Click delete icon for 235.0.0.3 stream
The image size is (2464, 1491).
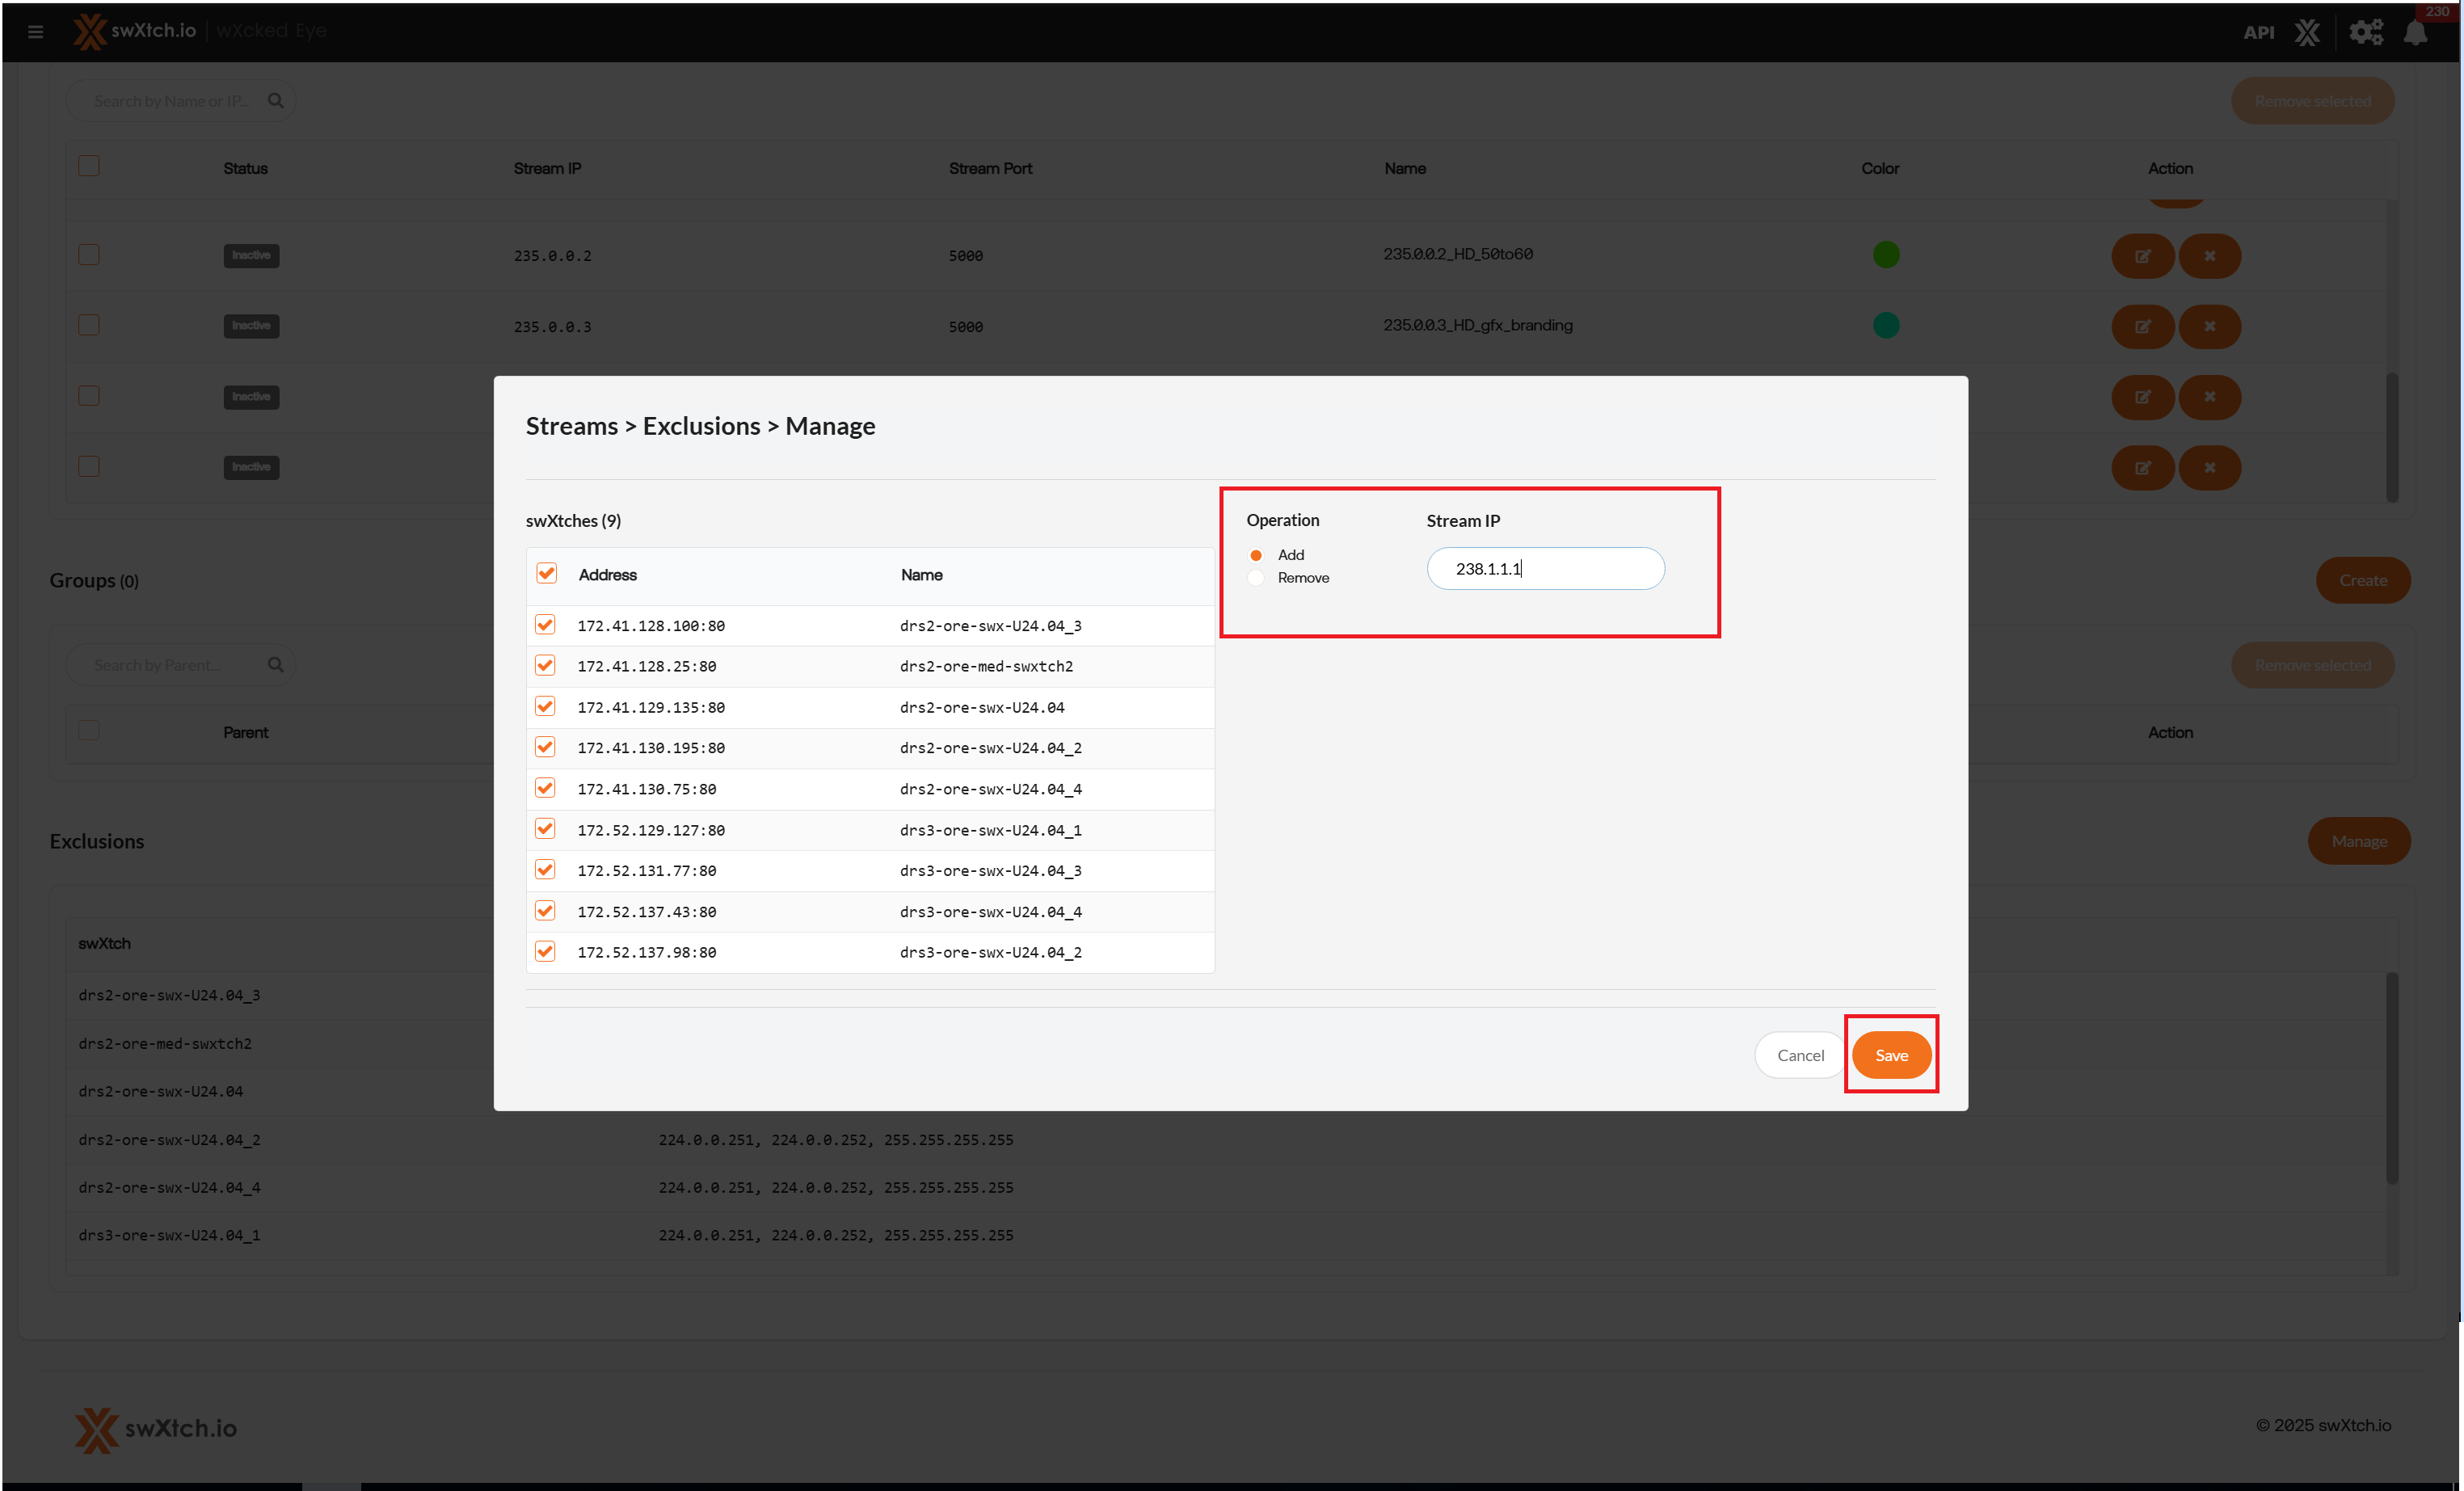[2209, 327]
